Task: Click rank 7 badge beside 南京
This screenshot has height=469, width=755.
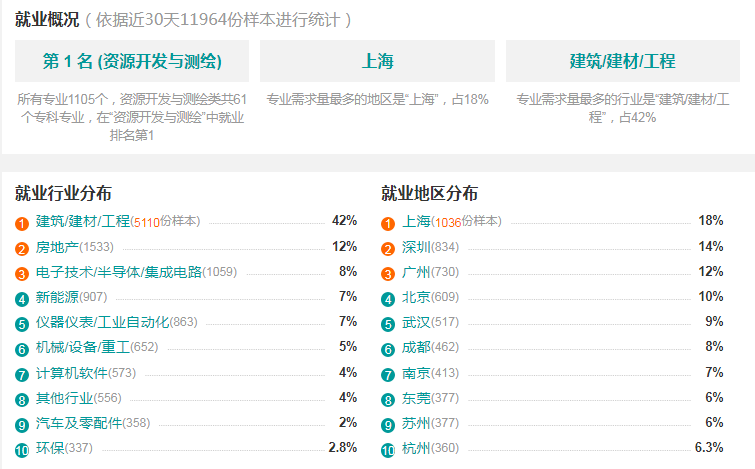Action: pyautogui.click(x=388, y=375)
